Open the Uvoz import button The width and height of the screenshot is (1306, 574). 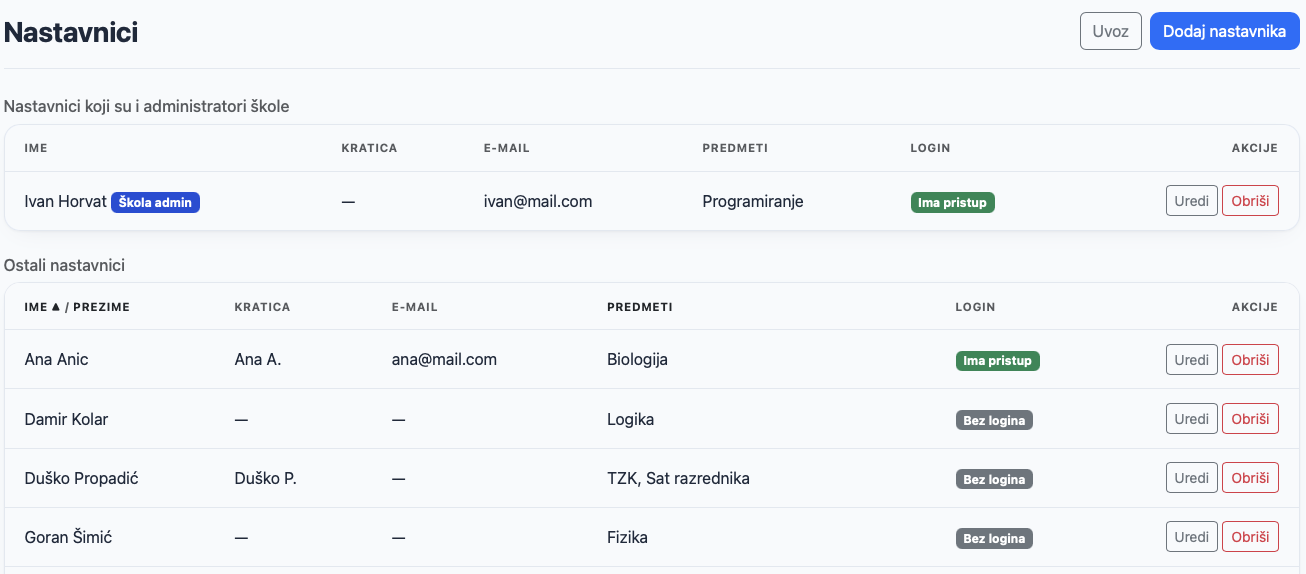tap(1111, 31)
